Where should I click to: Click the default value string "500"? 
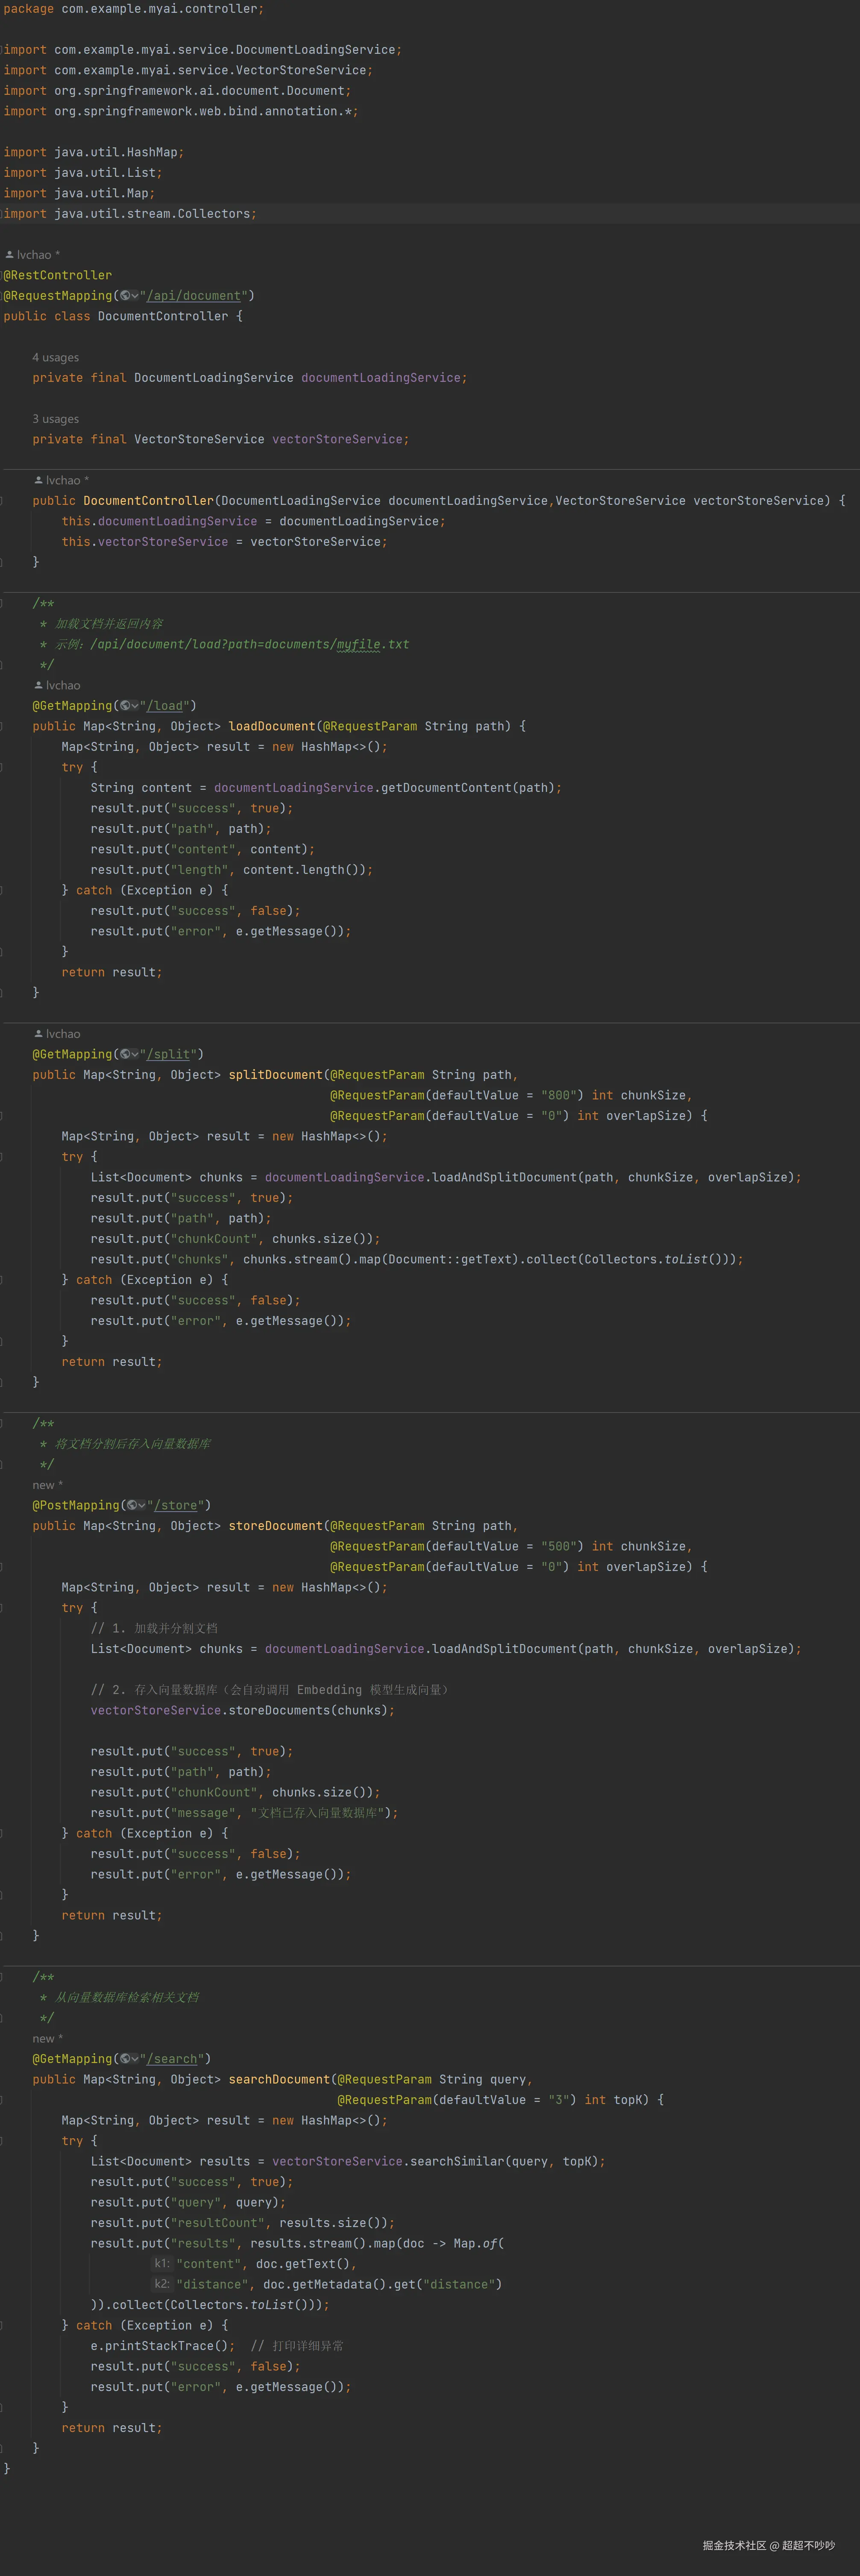[559, 1546]
